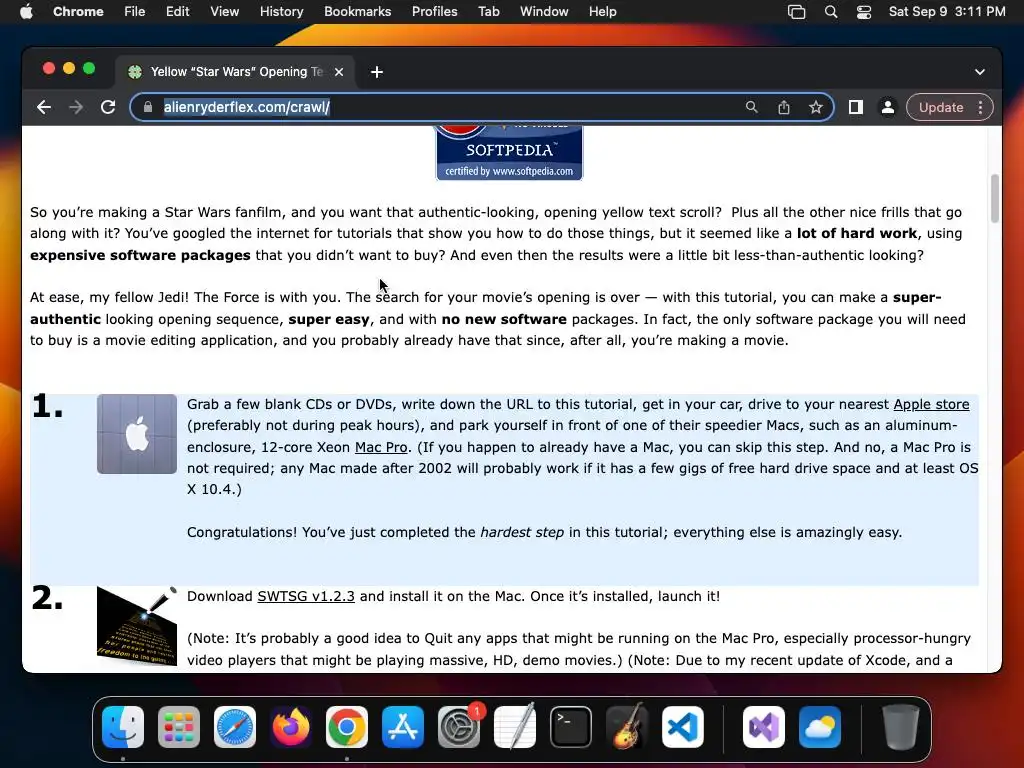The height and width of the screenshot is (768, 1024).
Task: Open the Window menu
Action: click(x=544, y=12)
